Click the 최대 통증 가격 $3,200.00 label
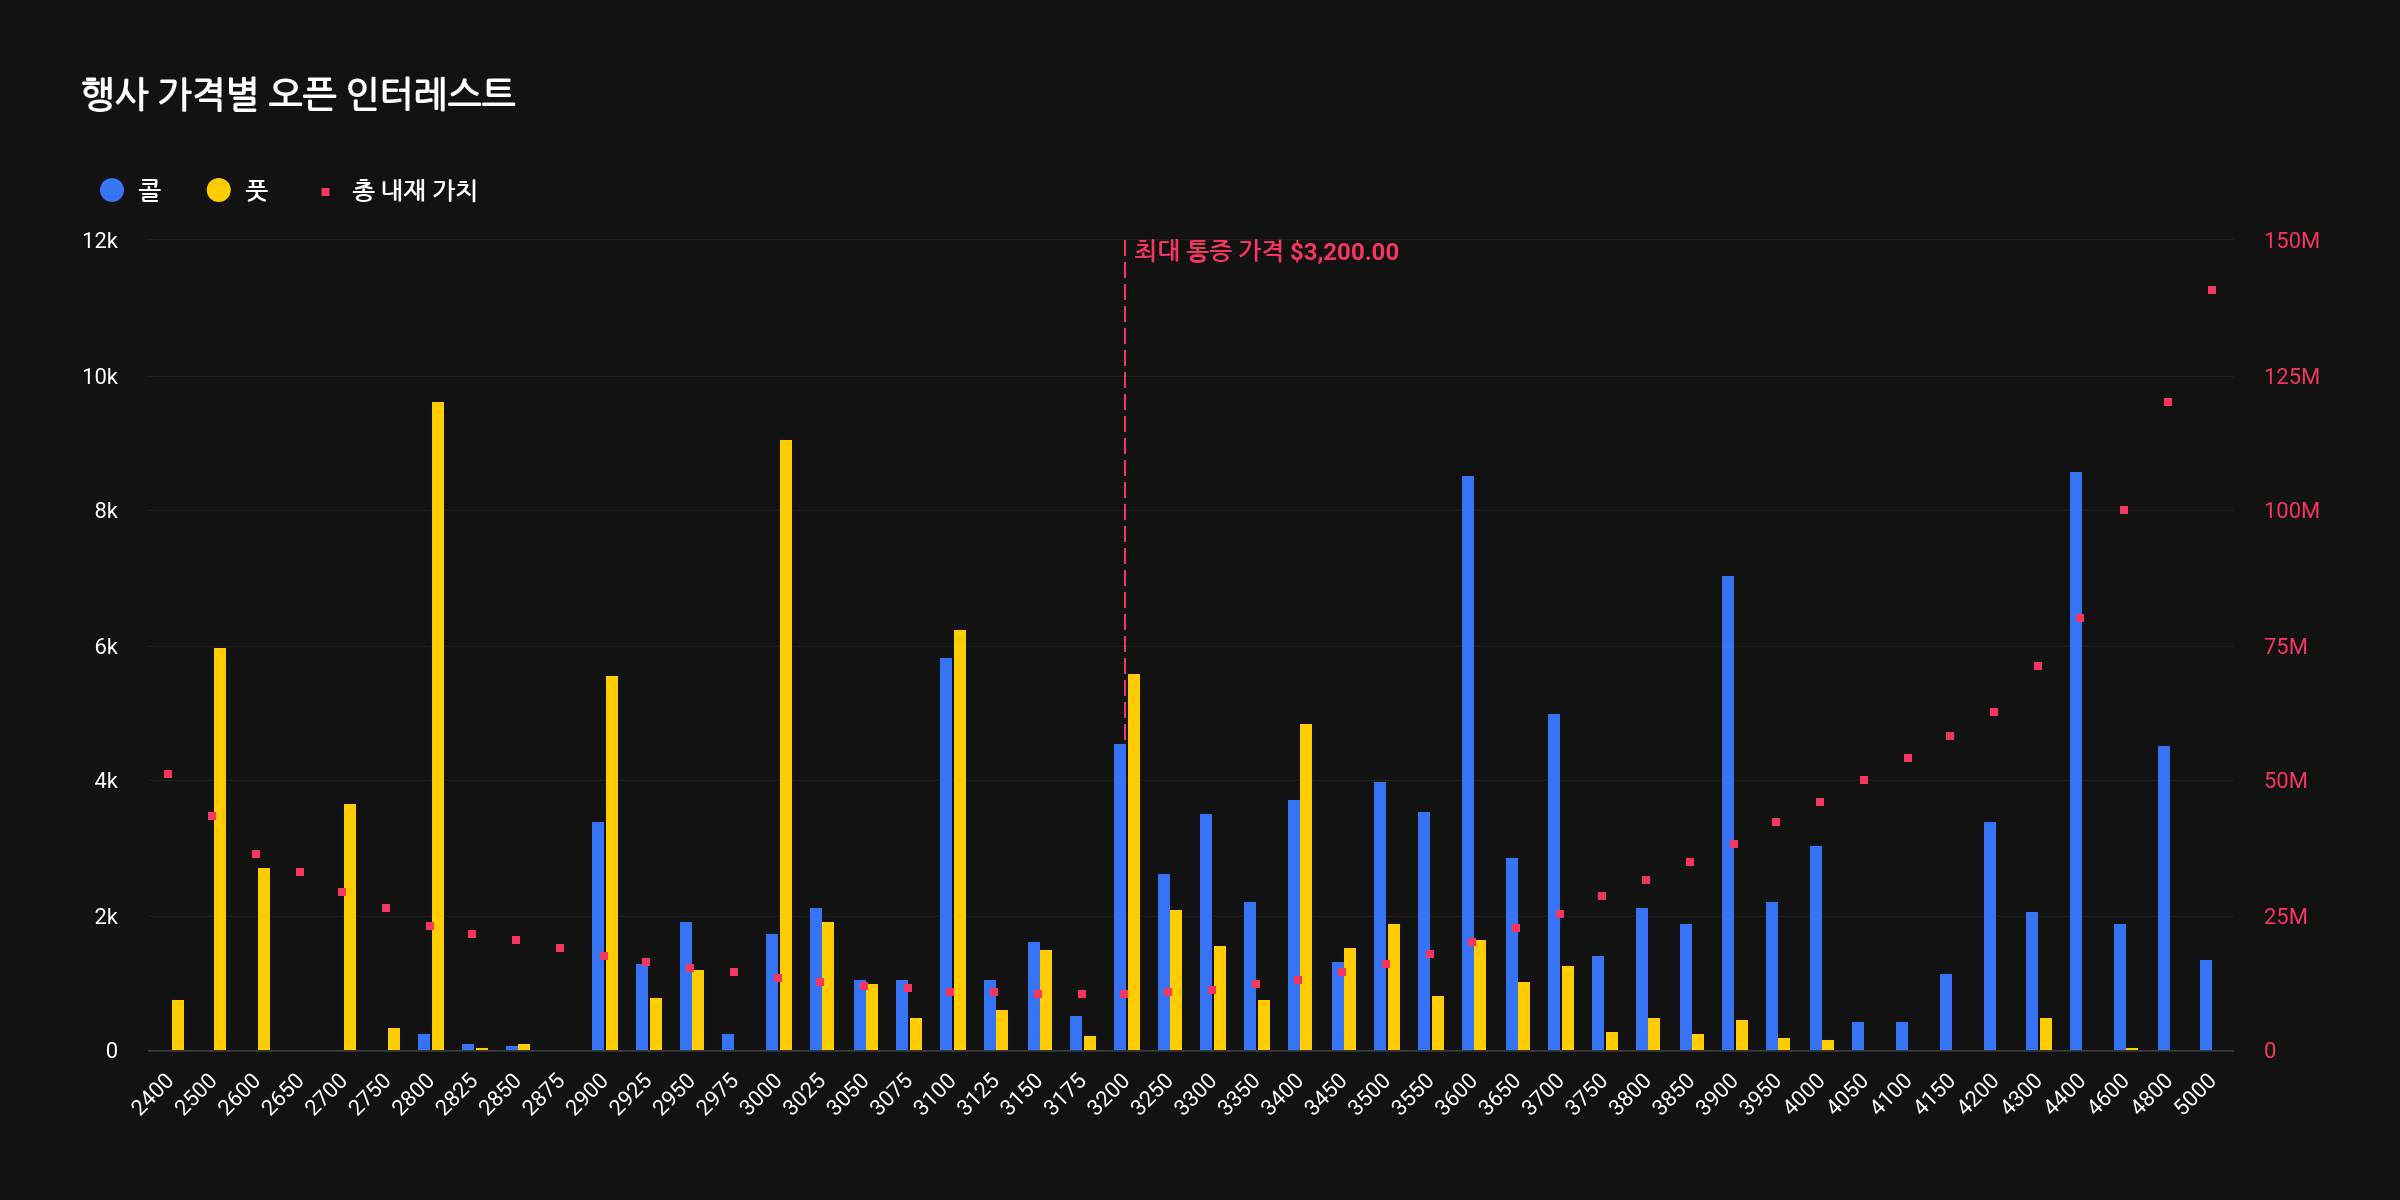The width and height of the screenshot is (2400, 1200). pos(1266,252)
